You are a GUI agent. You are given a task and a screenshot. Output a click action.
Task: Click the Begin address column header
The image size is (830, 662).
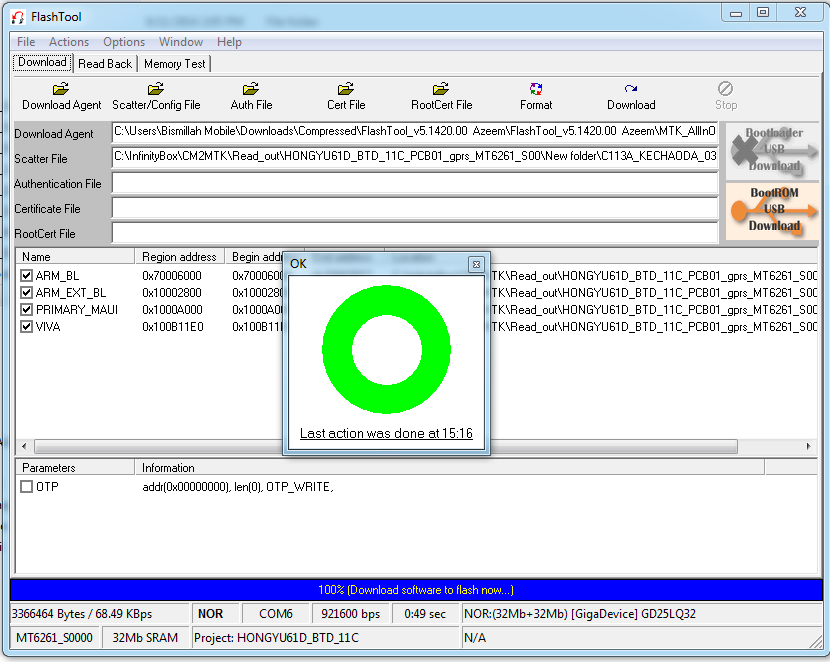pos(255,257)
